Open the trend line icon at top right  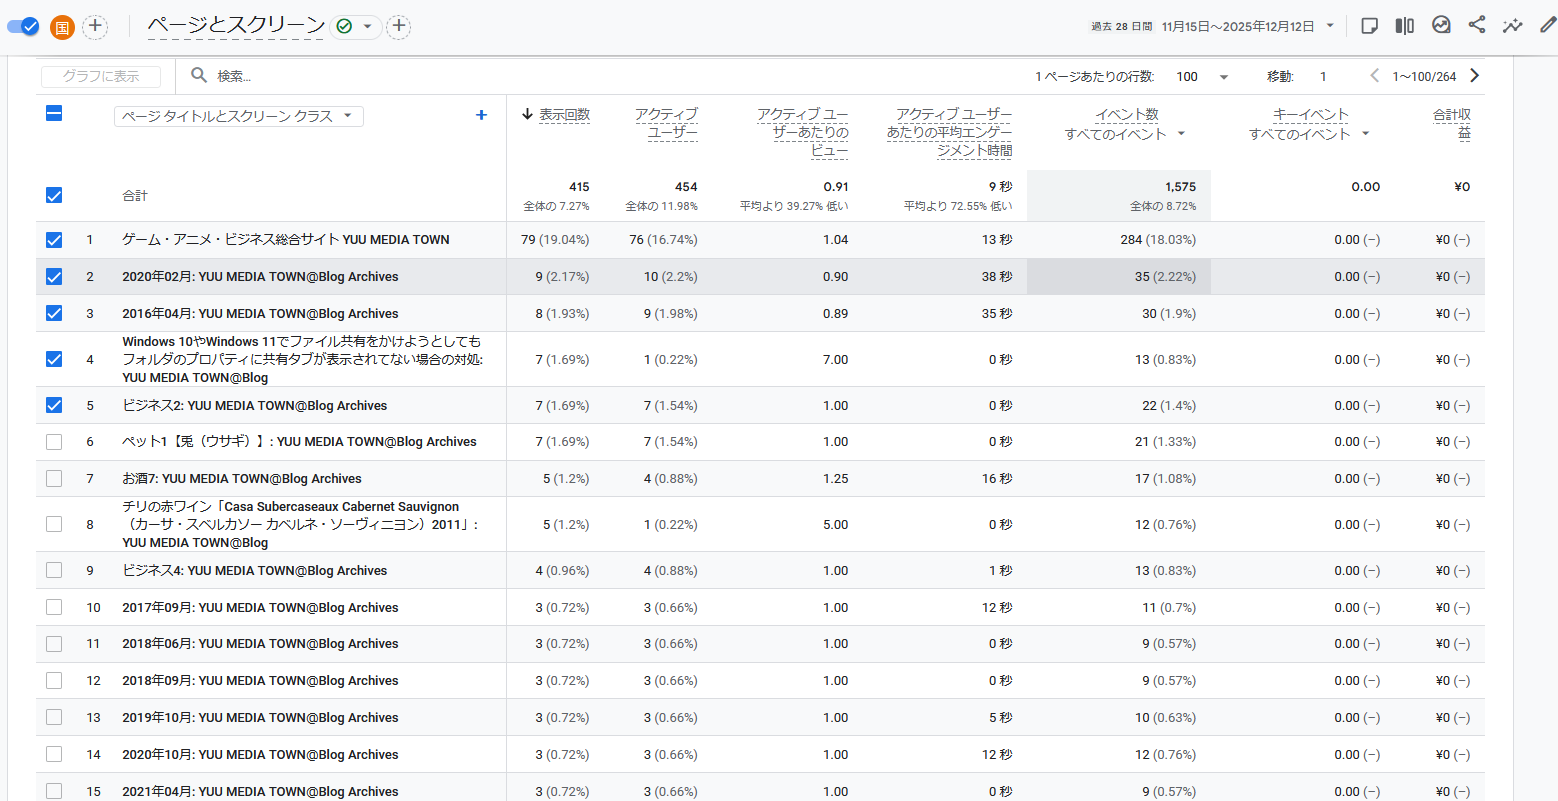pos(1512,25)
